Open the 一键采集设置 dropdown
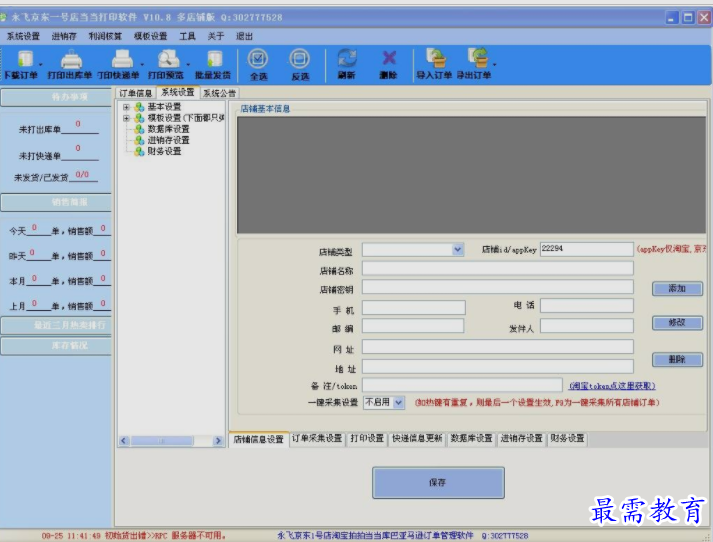Image resolution: width=713 pixels, height=542 pixels. point(398,402)
